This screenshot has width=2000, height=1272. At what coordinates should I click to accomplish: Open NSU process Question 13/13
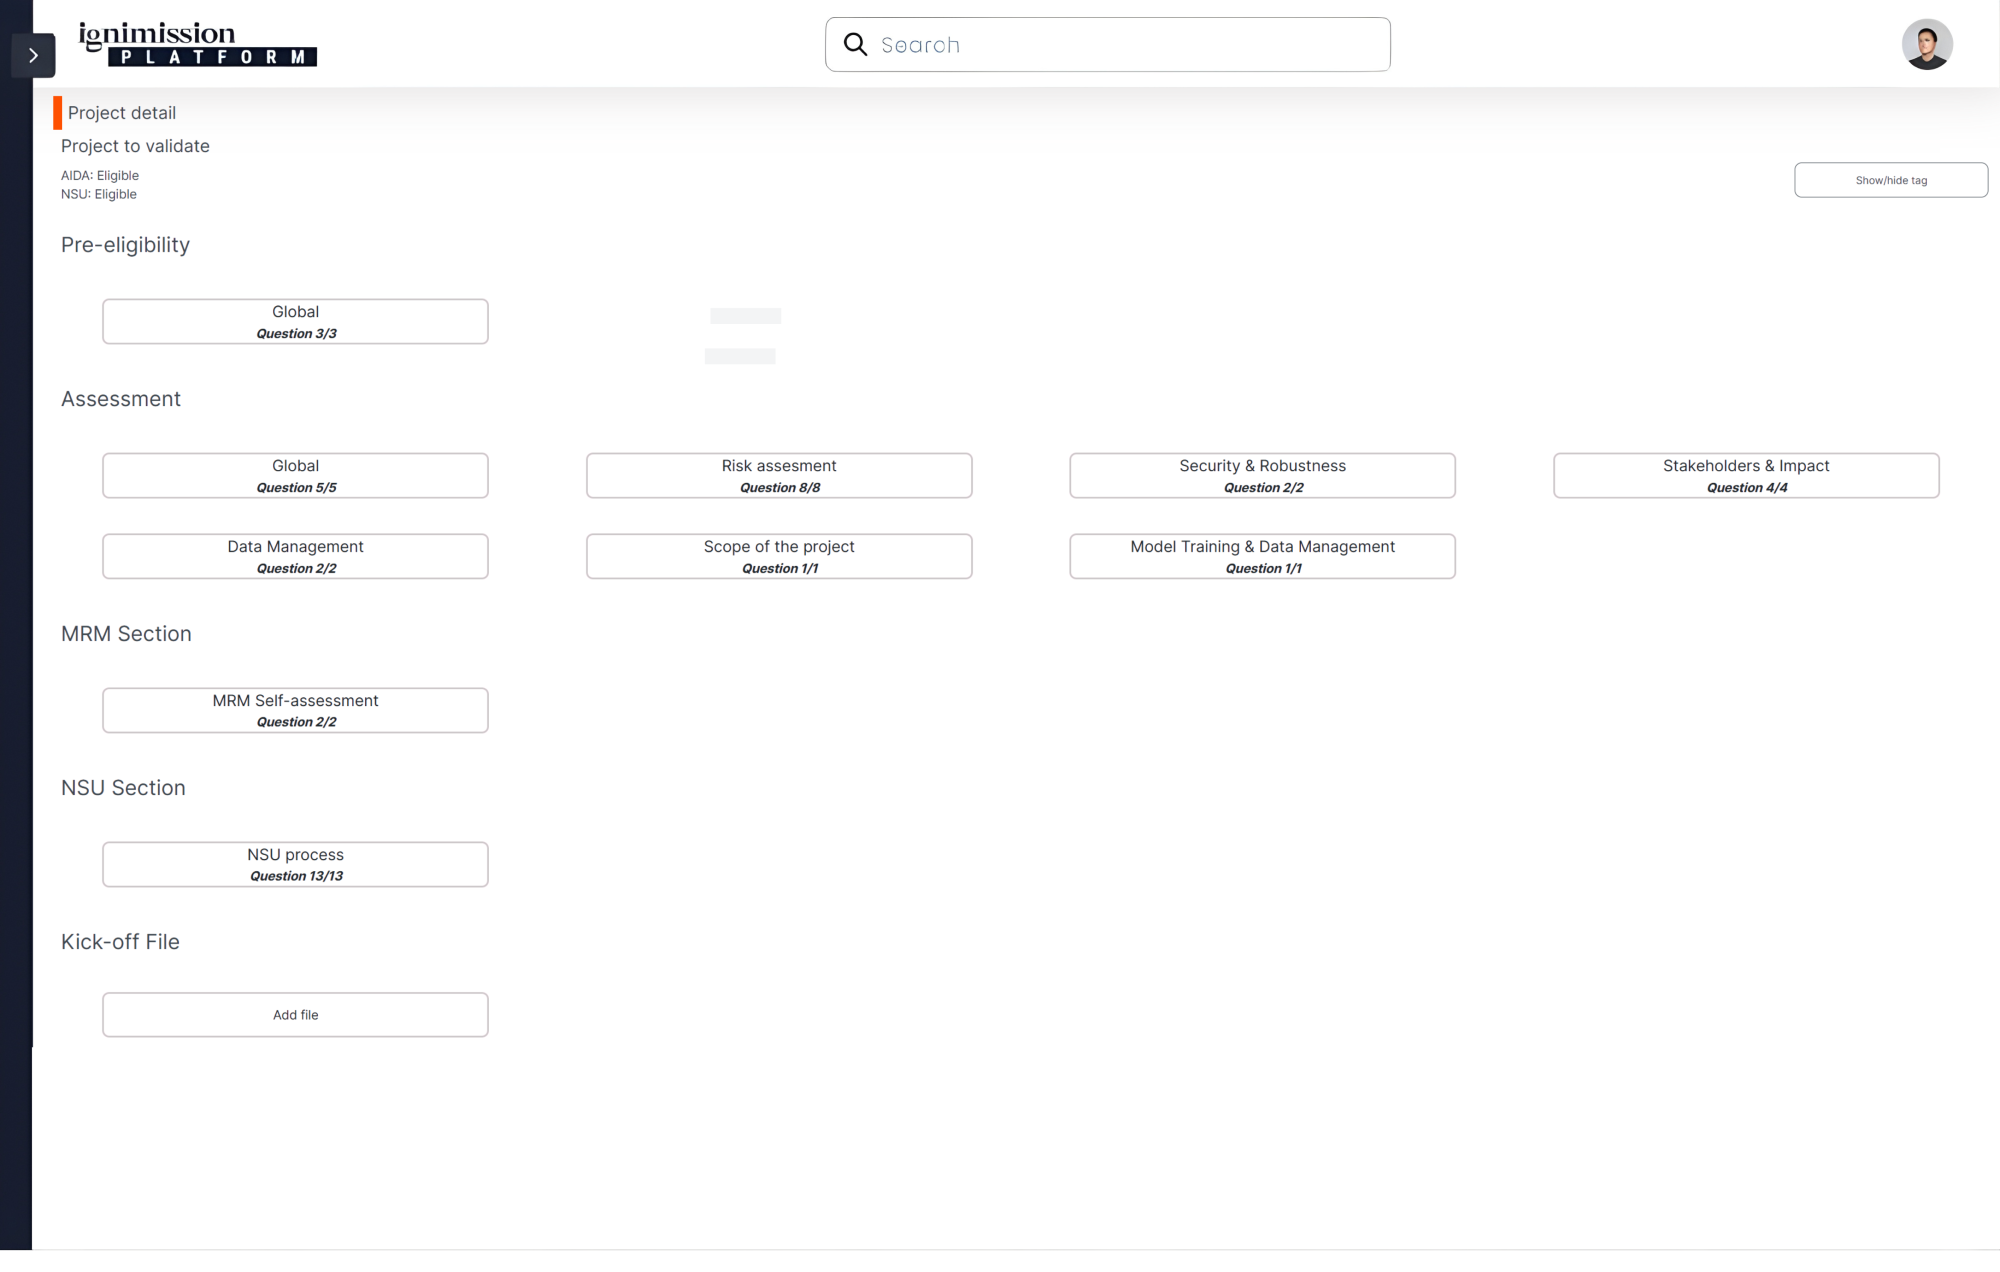[295, 865]
